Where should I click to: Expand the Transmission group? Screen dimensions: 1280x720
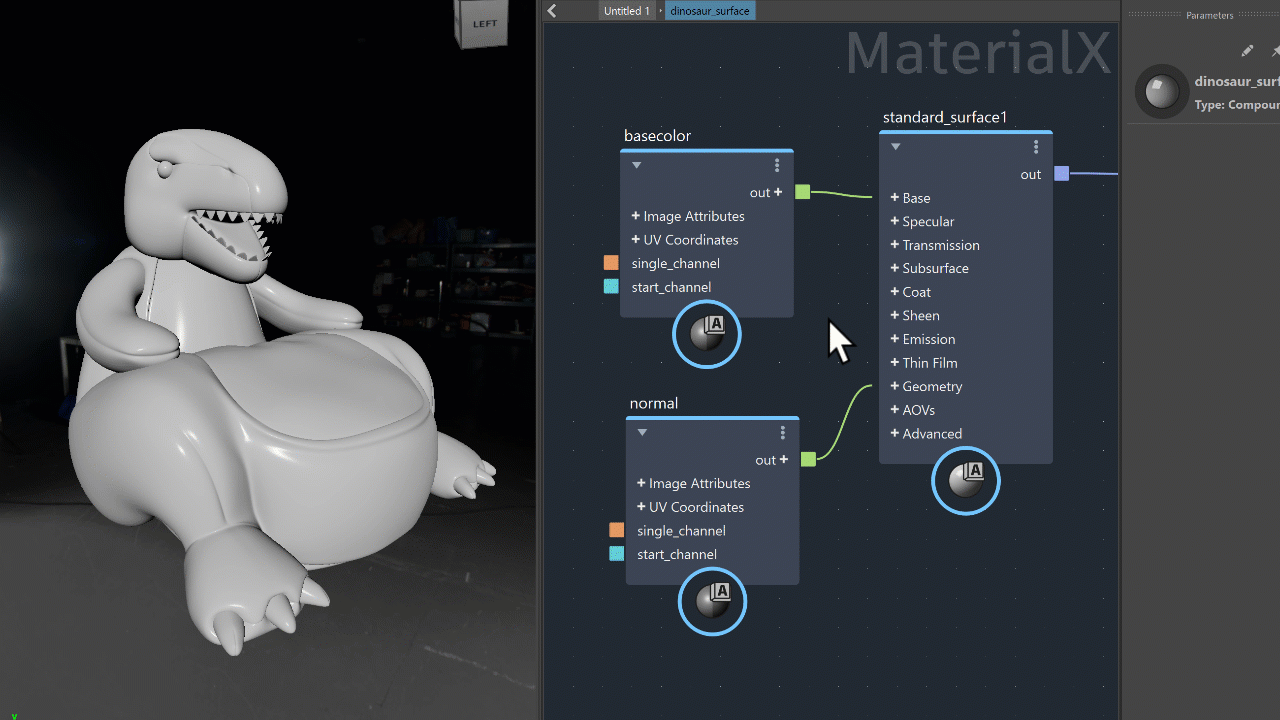click(x=895, y=245)
